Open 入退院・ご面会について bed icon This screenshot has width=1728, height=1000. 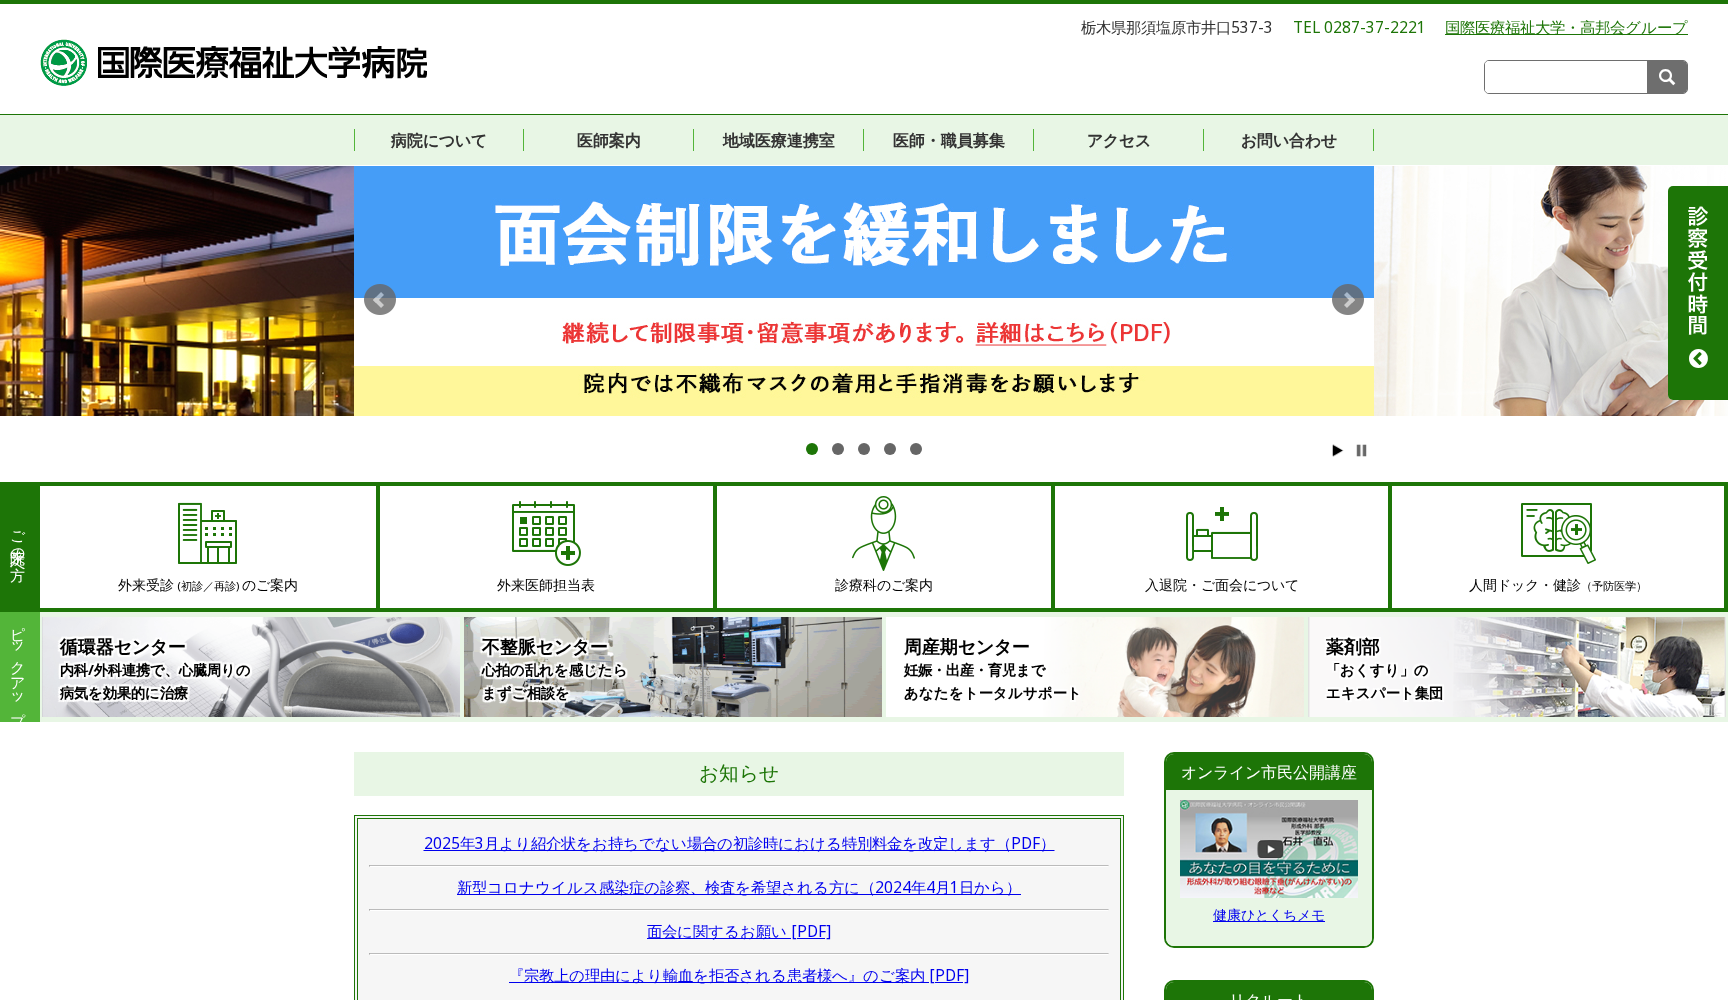[1221, 535]
